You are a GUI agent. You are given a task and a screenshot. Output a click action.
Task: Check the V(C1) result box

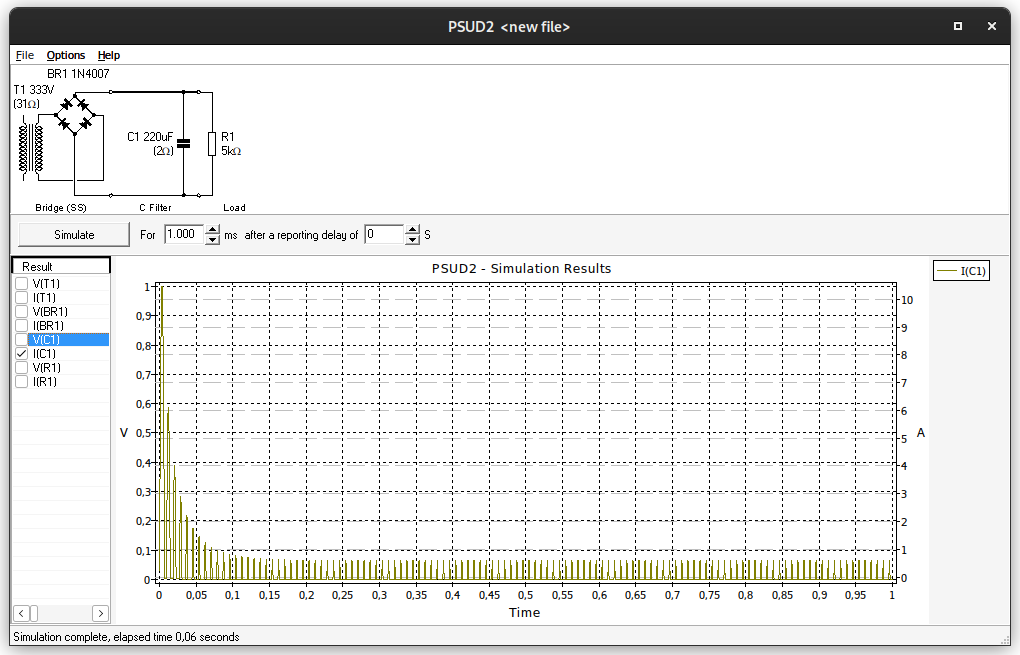[x=22, y=340]
